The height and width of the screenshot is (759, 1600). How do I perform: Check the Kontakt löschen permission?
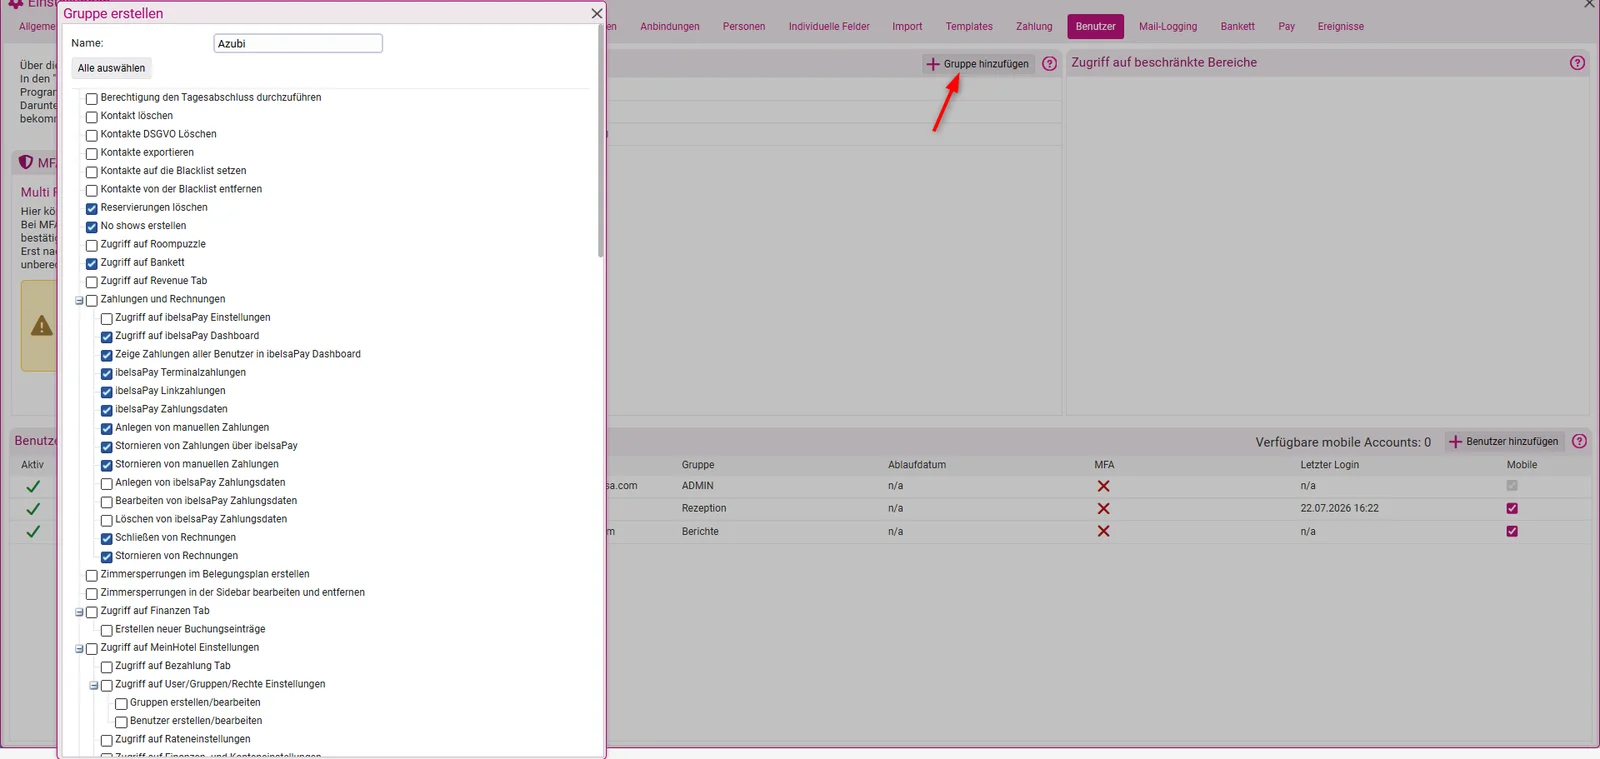[x=92, y=117]
